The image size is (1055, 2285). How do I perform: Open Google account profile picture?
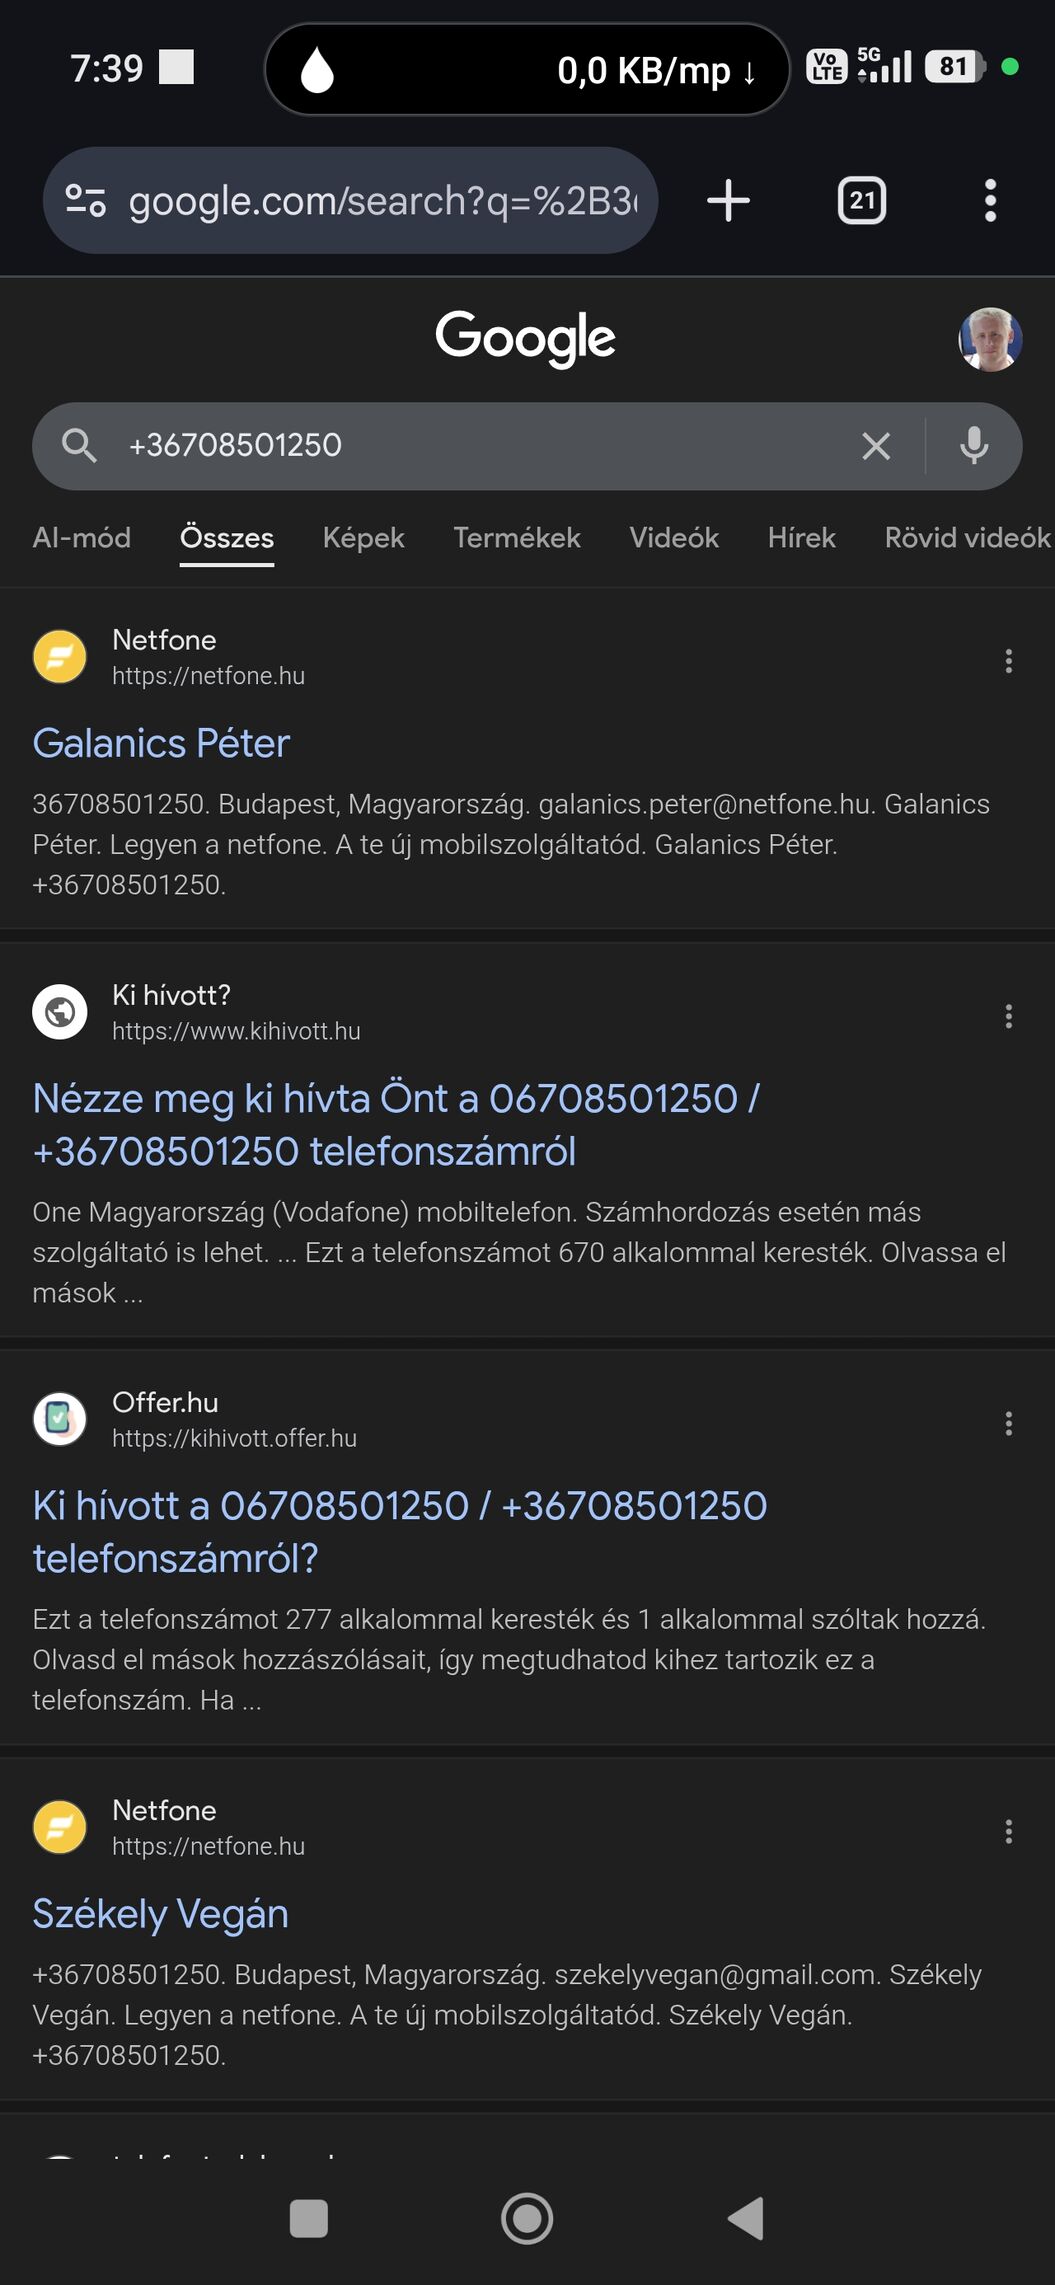click(x=989, y=339)
